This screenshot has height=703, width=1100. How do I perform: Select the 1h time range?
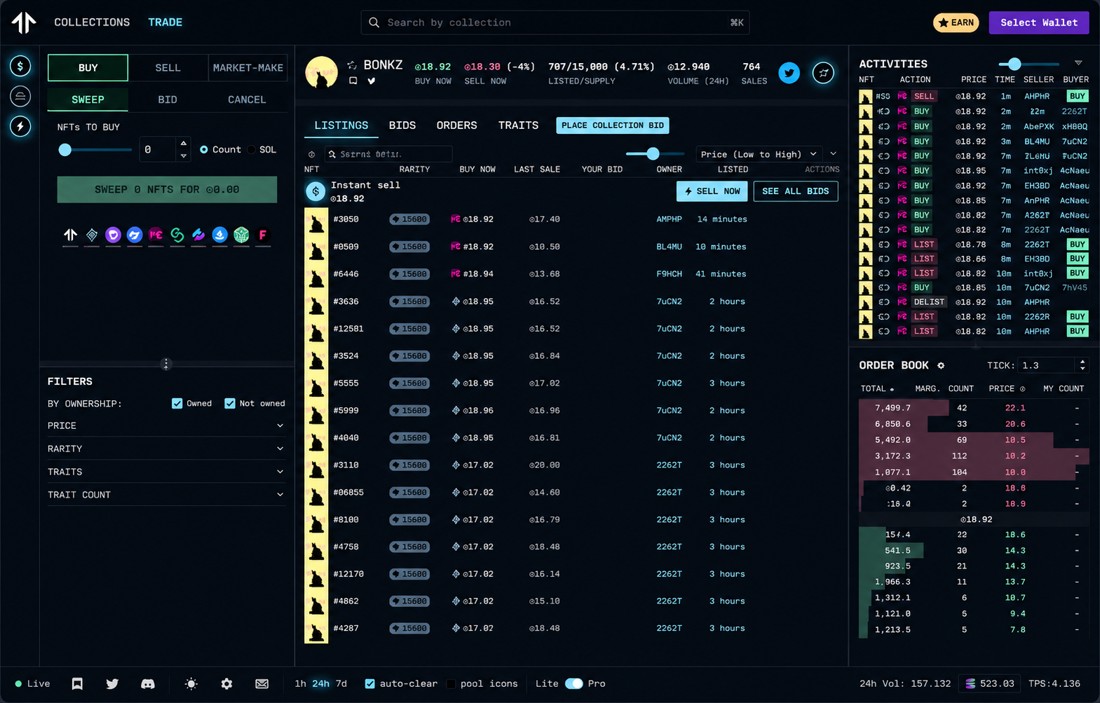pyautogui.click(x=300, y=683)
